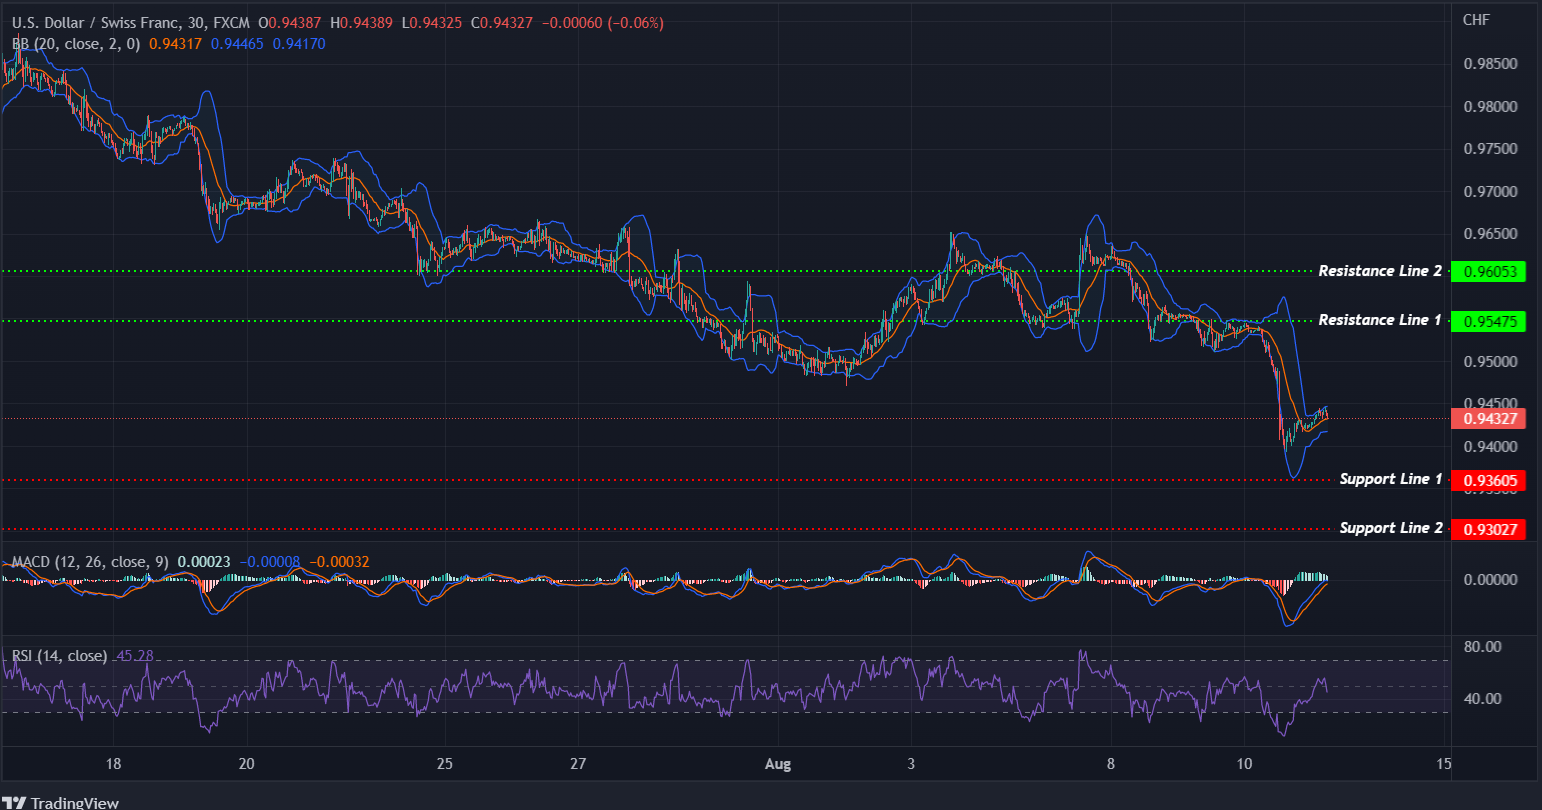Click the current price tag 0.94327

pyautogui.click(x=1489, y=419)
